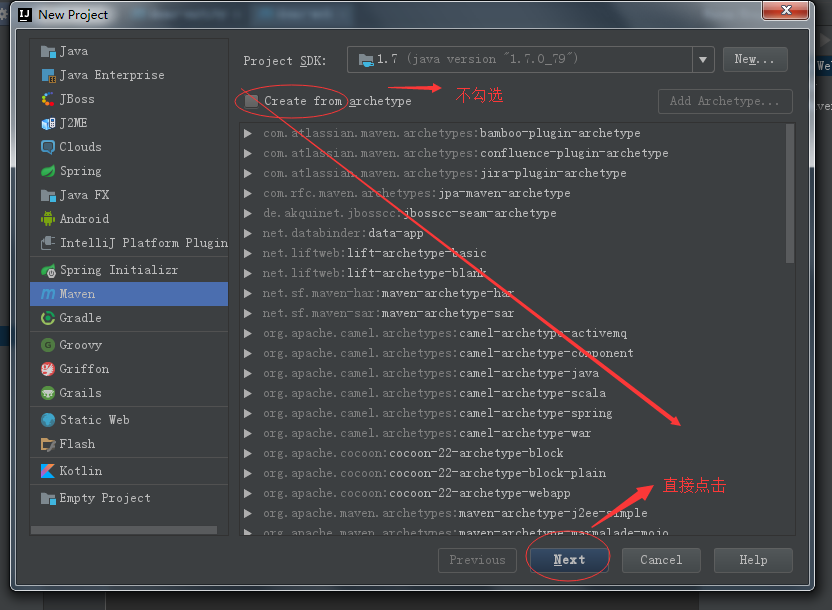Screen dimensions: 832x610
Task: Select the Spring project type label
Action: tap(81, 171)
